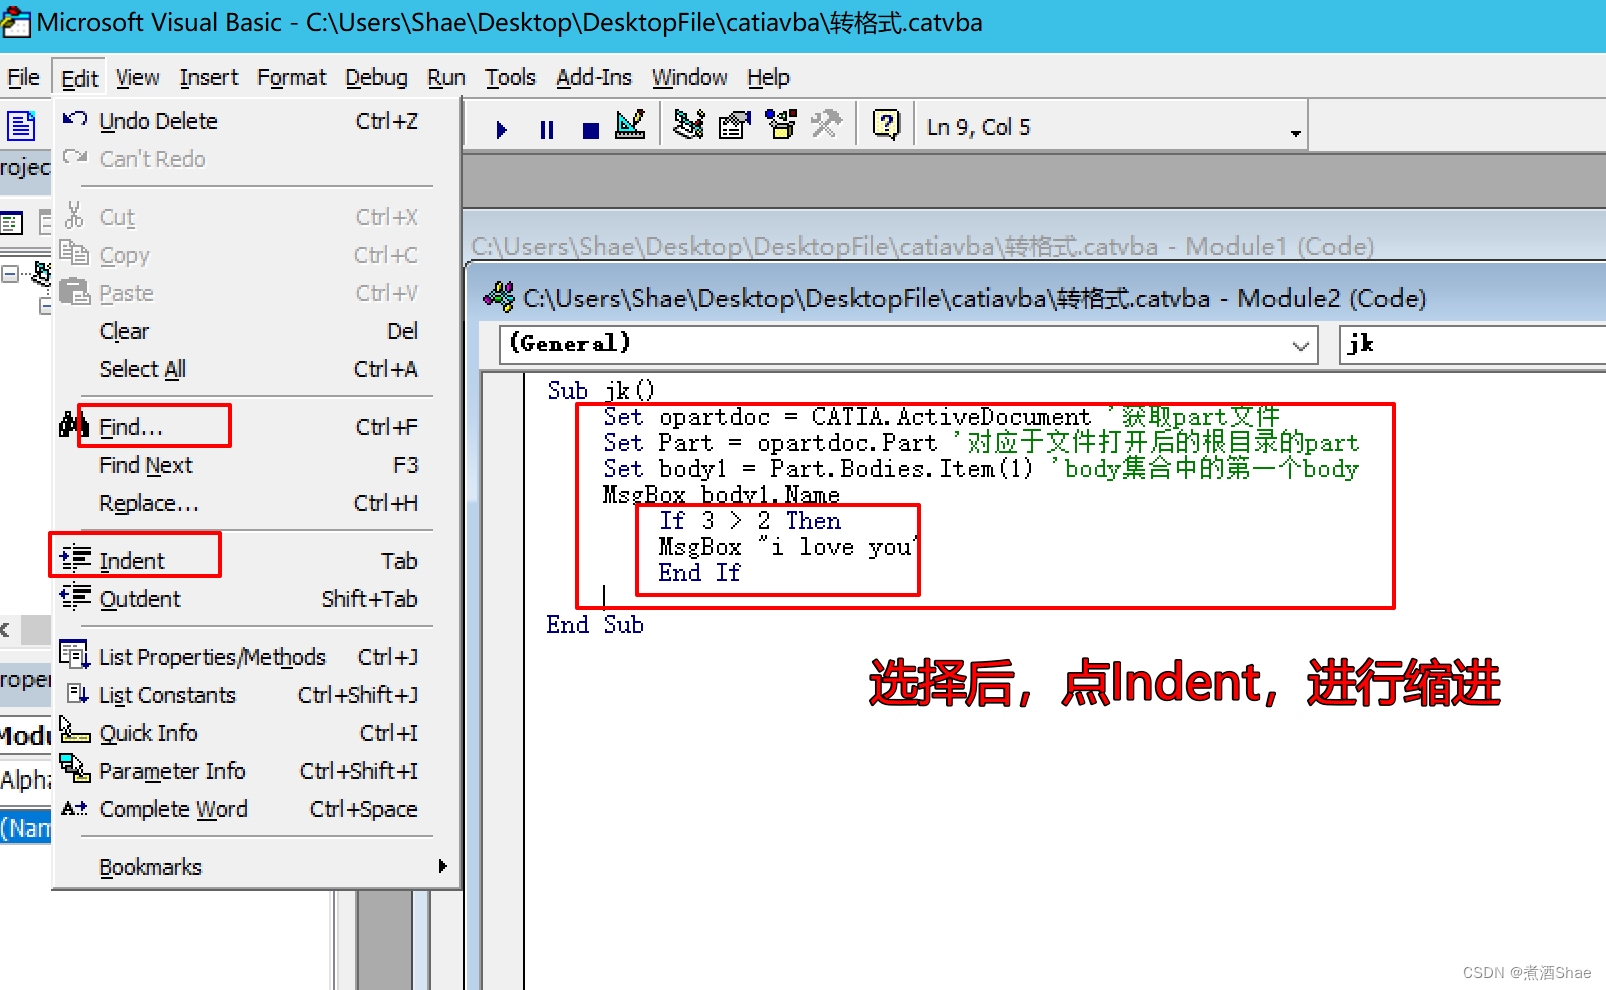Click Undo Delete menu entry

click(158, 121)
